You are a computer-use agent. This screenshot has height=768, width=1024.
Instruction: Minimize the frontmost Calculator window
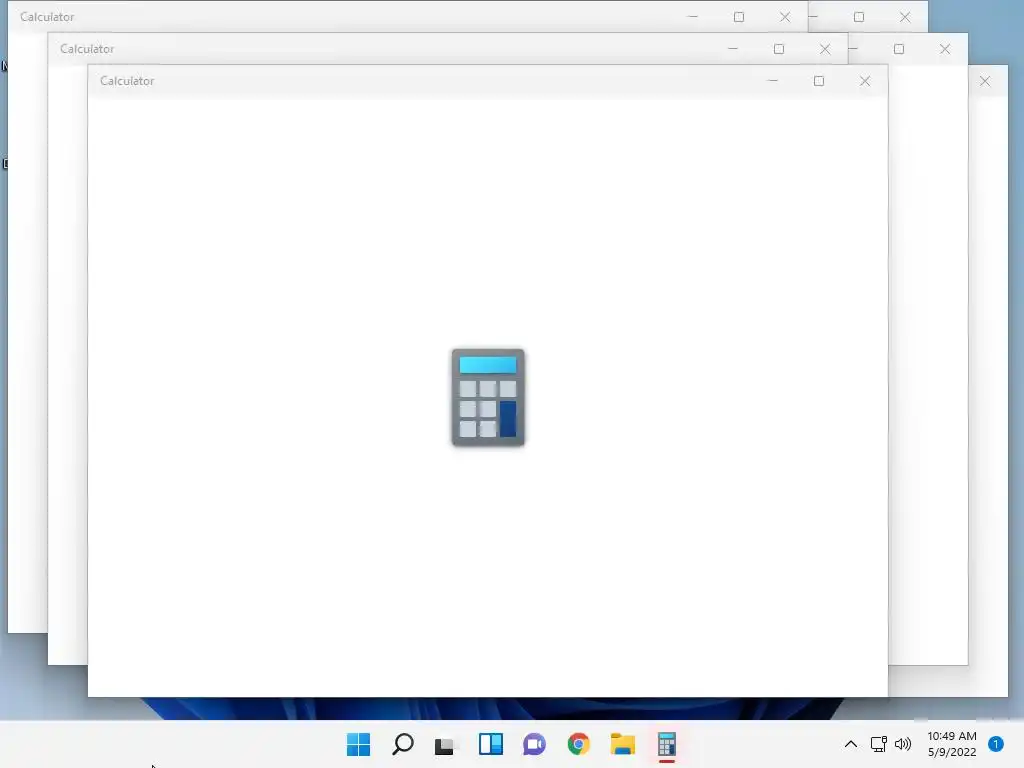[x=773, y=81]
